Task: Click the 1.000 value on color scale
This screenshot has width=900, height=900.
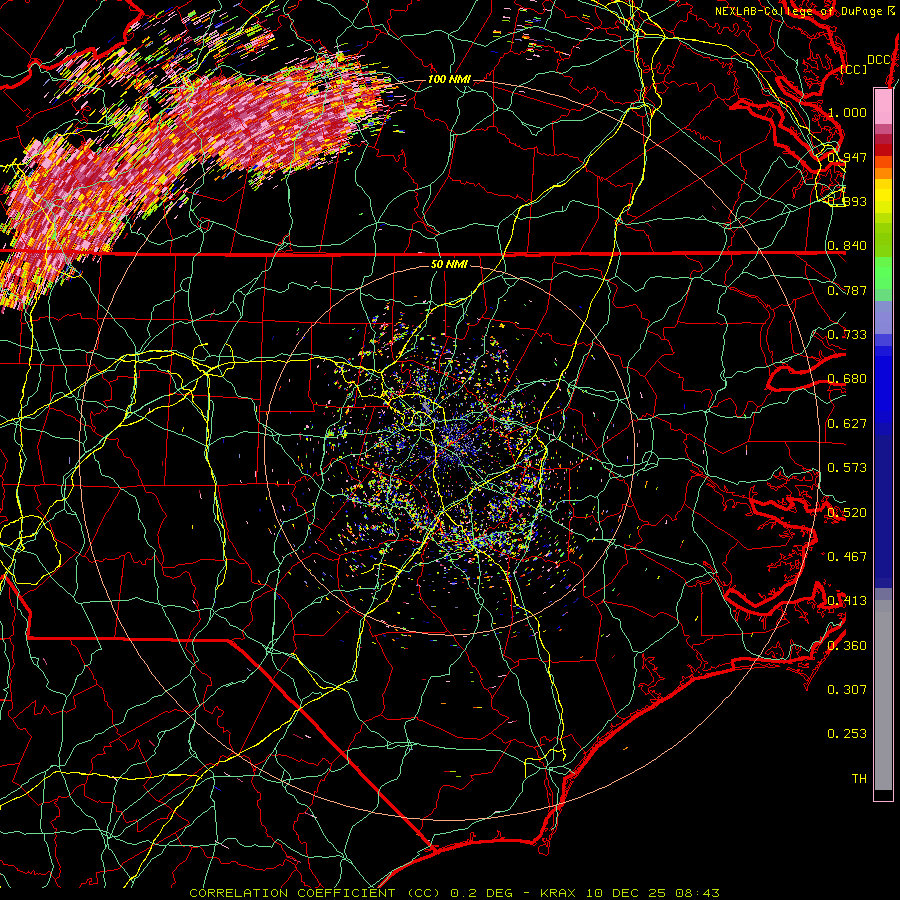Action: point(847,112)
